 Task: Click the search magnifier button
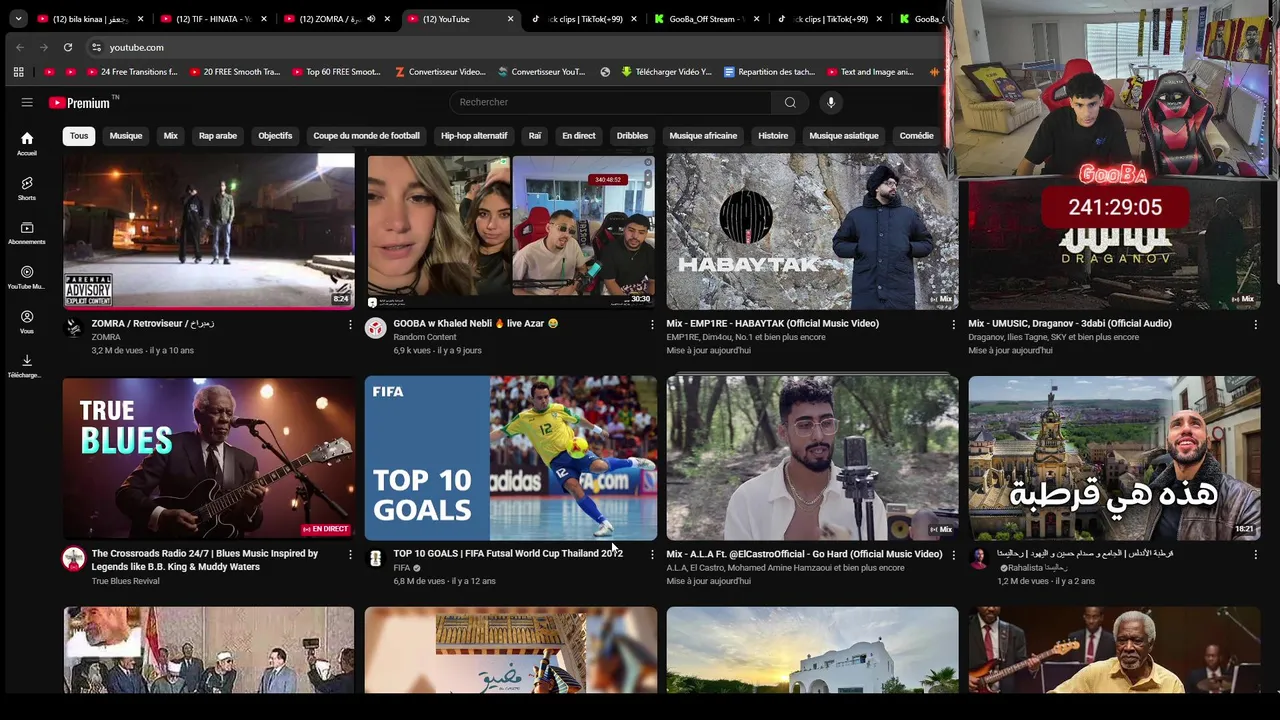click(x=790, y=102)
